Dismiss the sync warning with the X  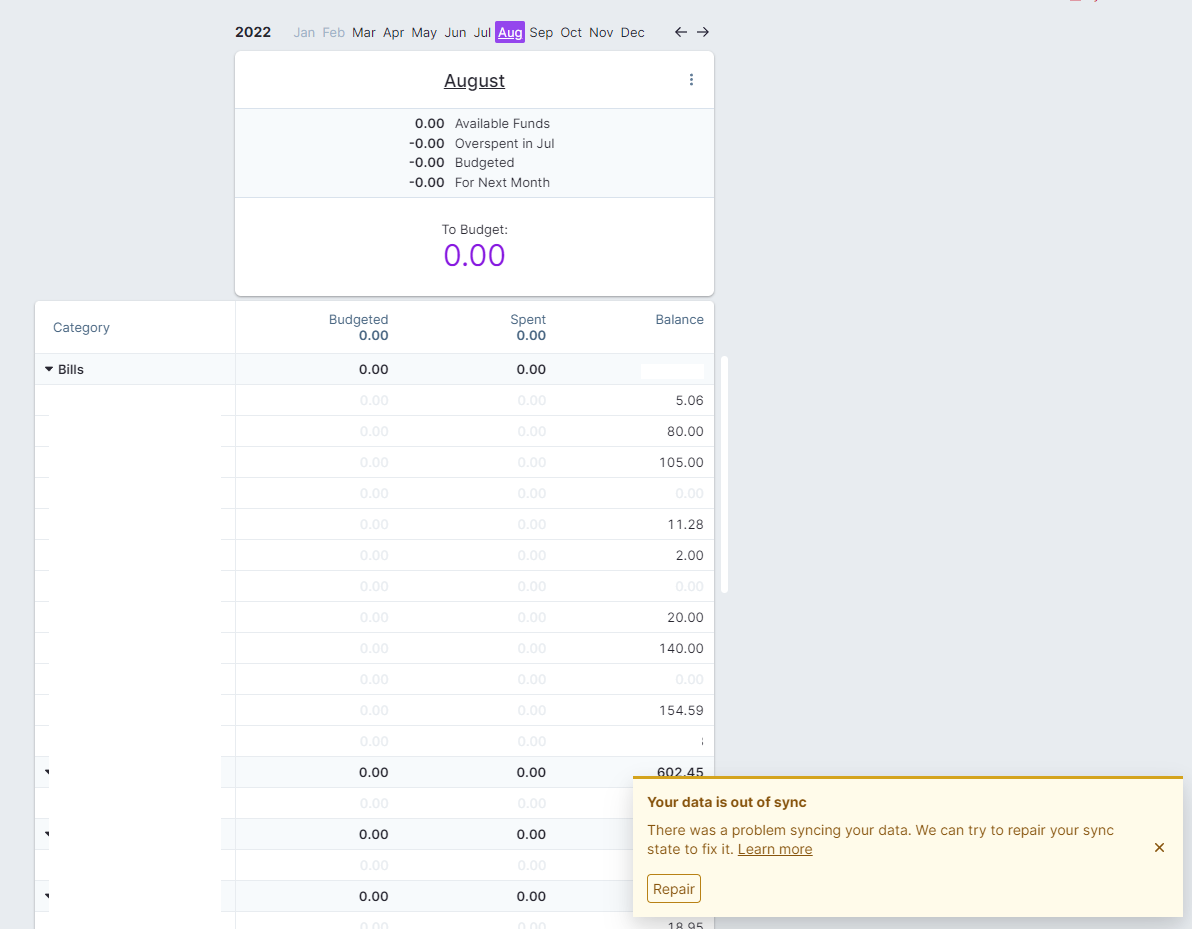pyautogui.click(x=1159, y=847)
